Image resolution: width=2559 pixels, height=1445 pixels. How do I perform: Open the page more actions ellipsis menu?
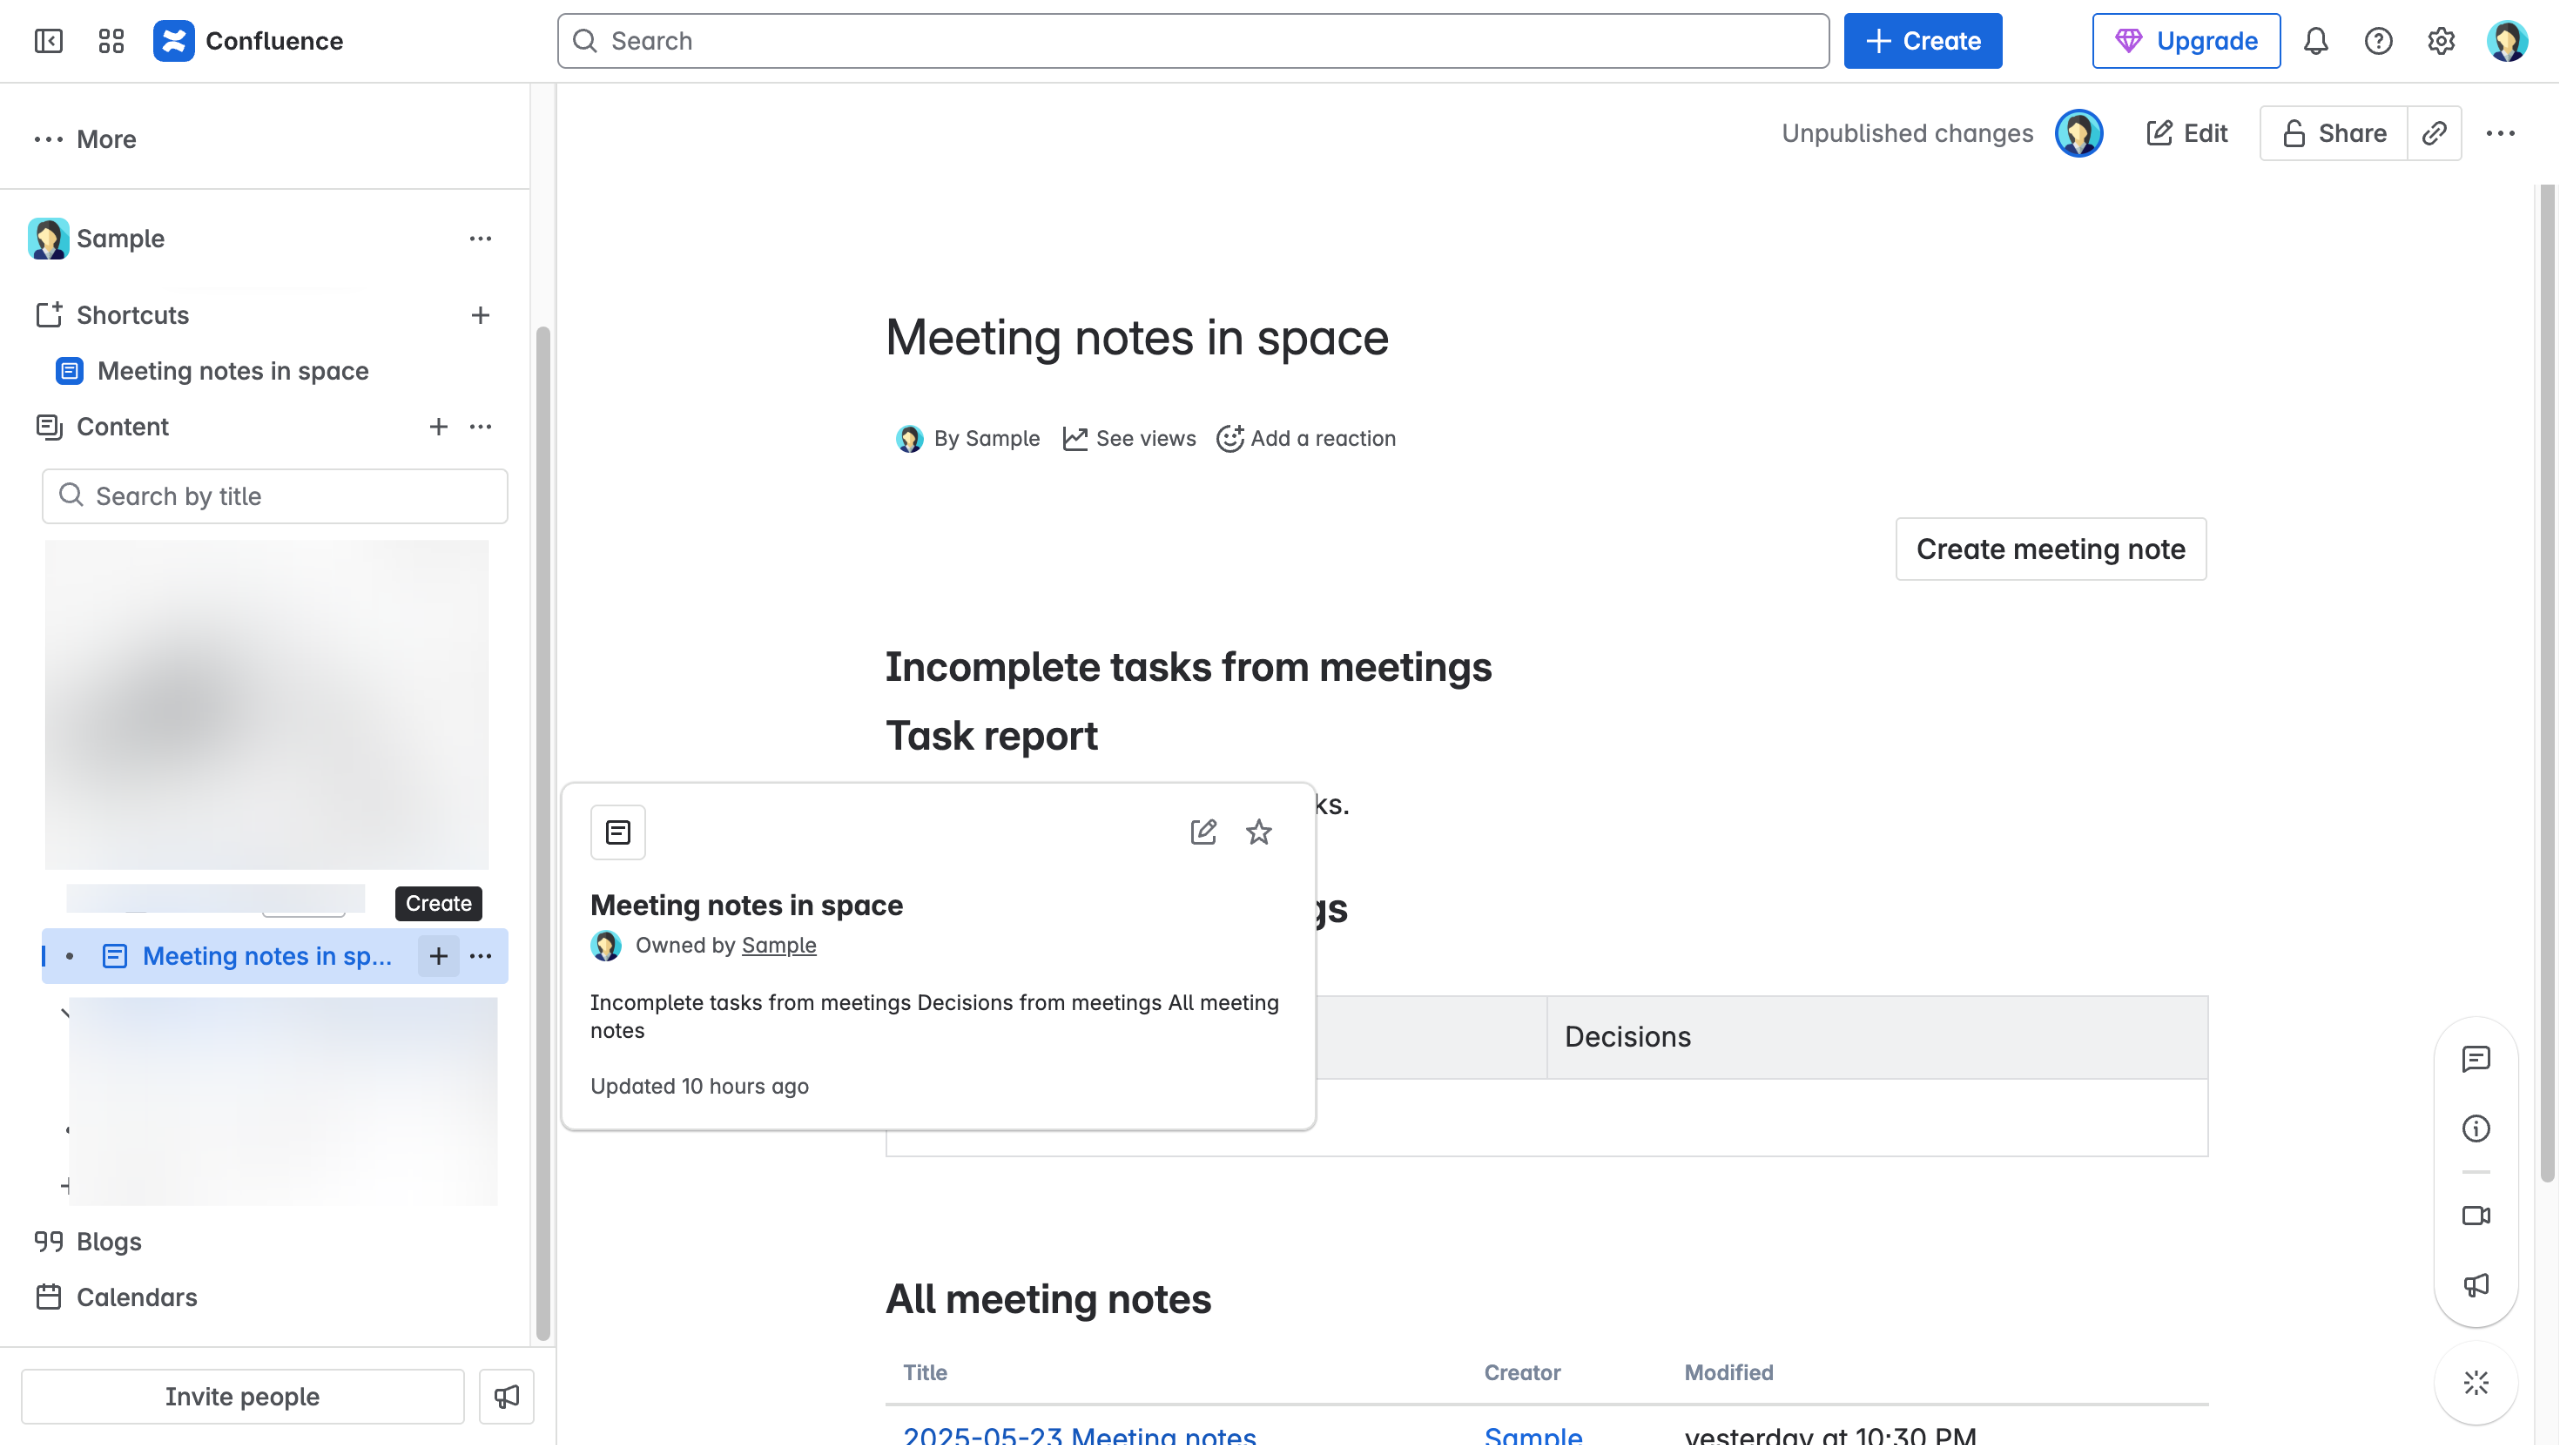tap(2500, 133)
